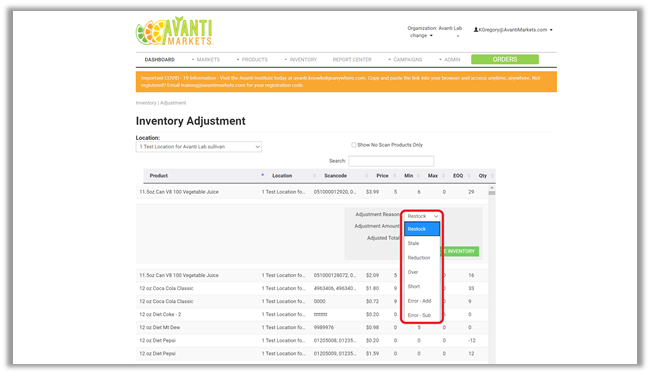Click the user profile icon beside KGregory email
The image size is (650, 375).
[x=476, y=30]
